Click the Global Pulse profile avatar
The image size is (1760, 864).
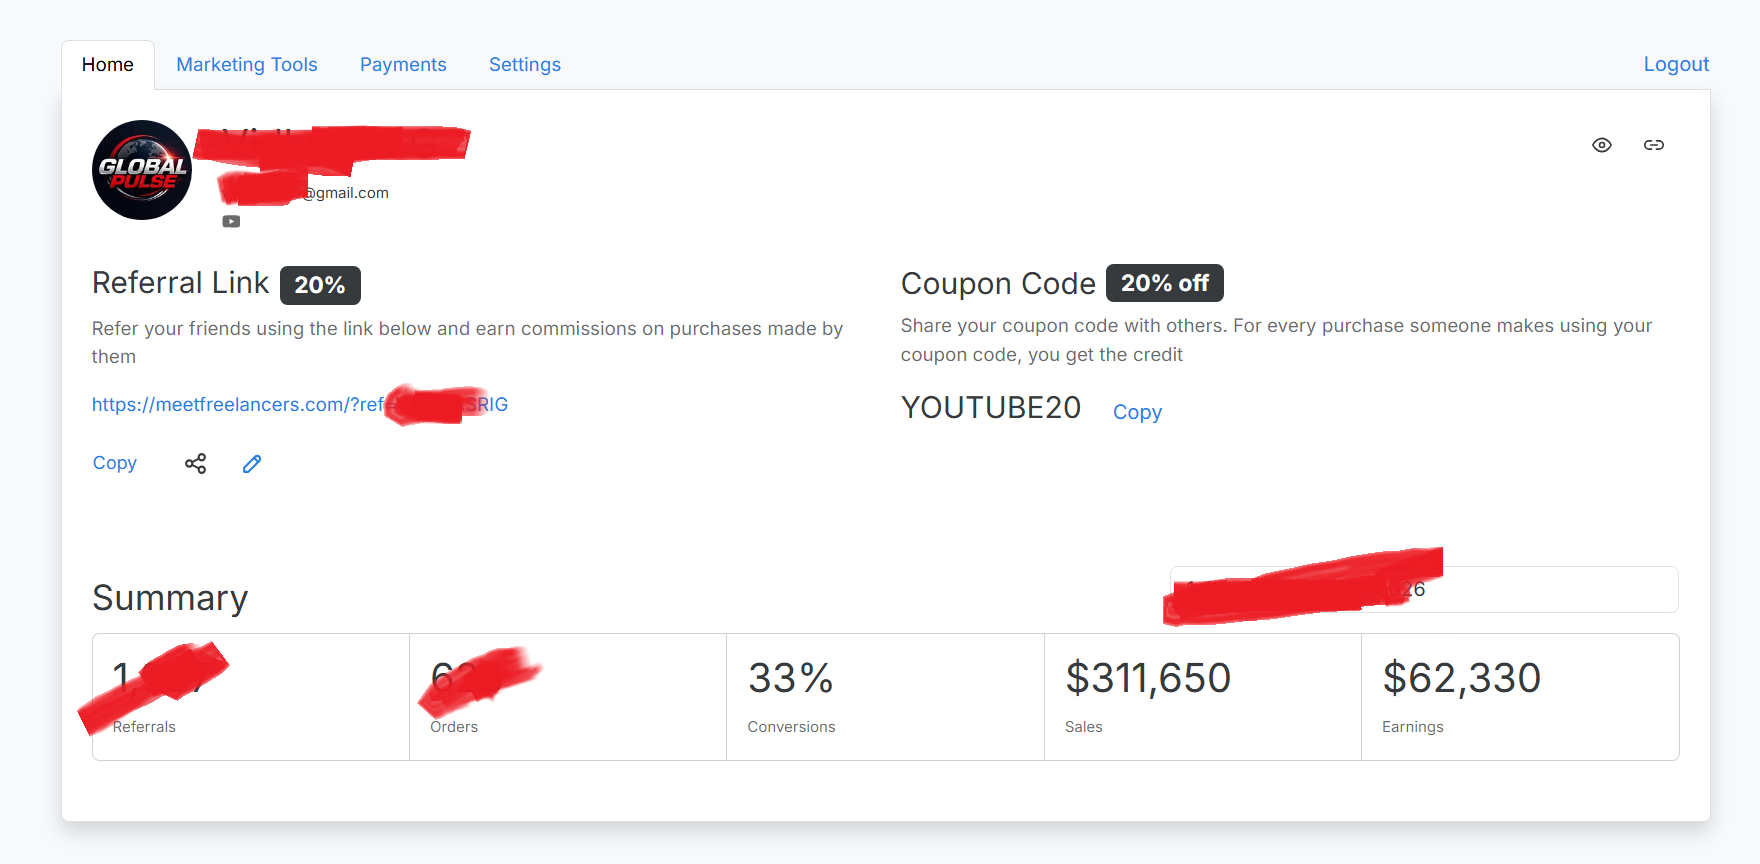142,170
